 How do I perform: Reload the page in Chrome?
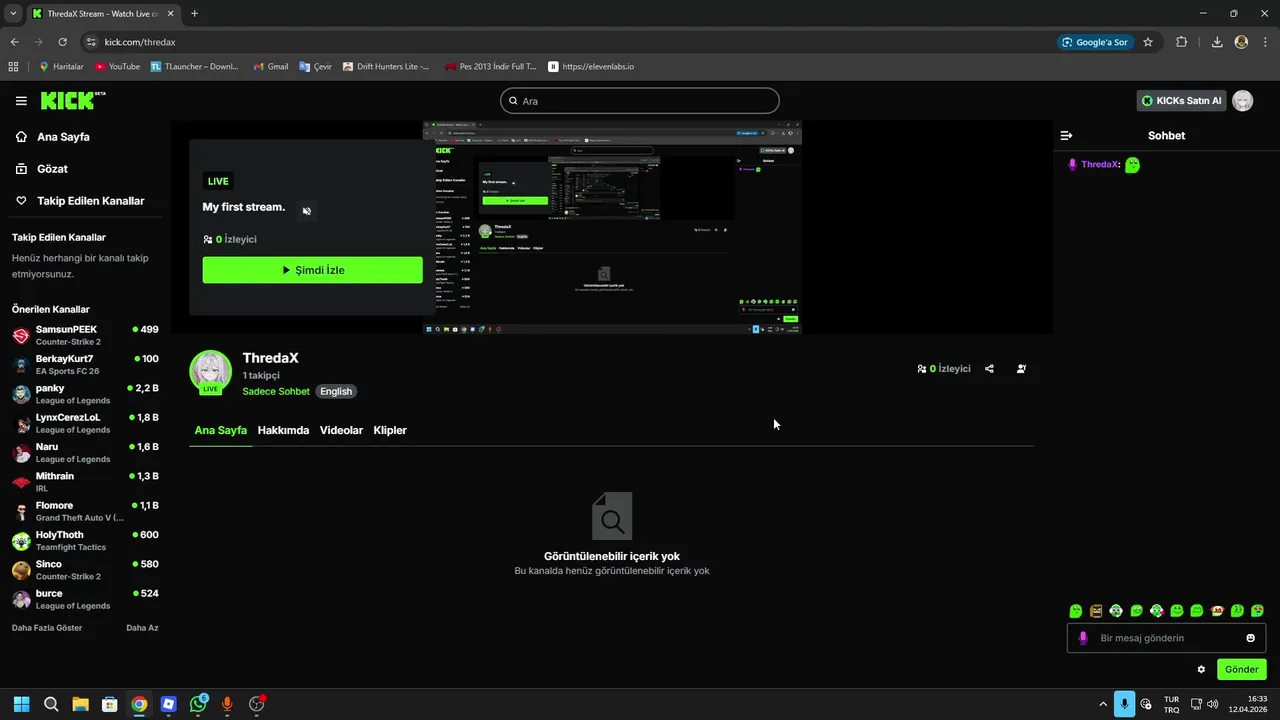(62, 42)
